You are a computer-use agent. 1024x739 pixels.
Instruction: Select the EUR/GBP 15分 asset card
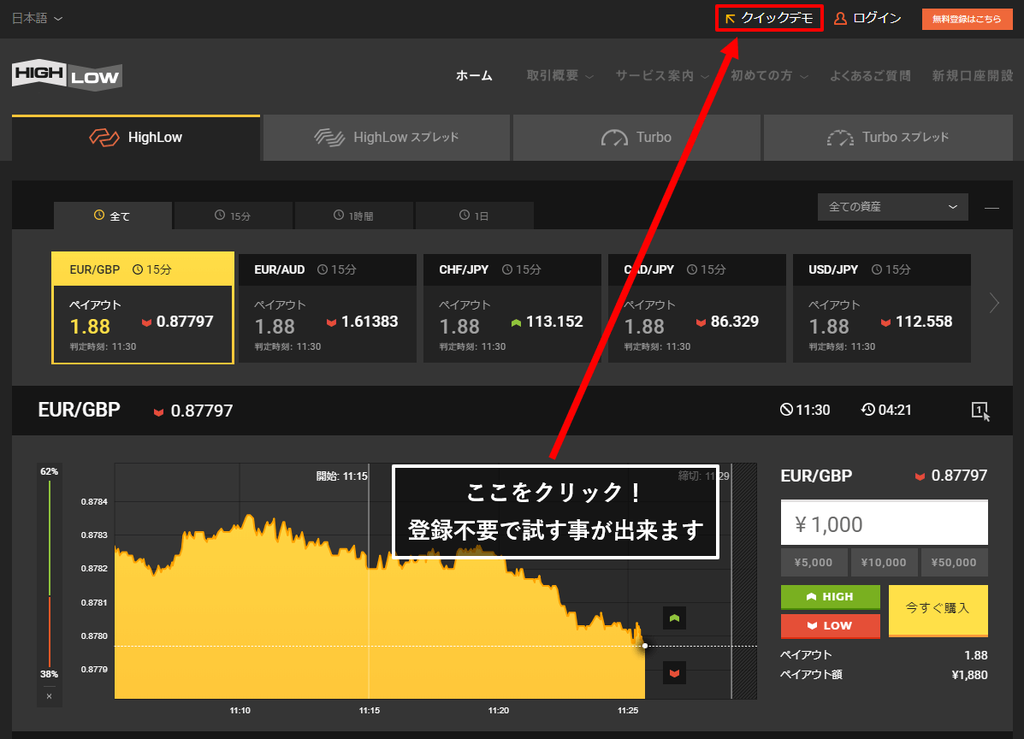(x=142, y=307)
